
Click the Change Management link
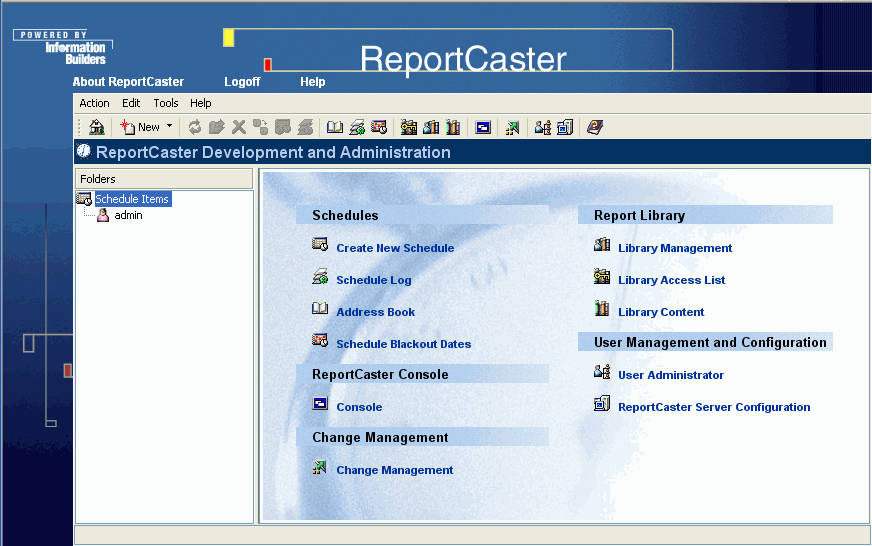click(x=395, y=470)
